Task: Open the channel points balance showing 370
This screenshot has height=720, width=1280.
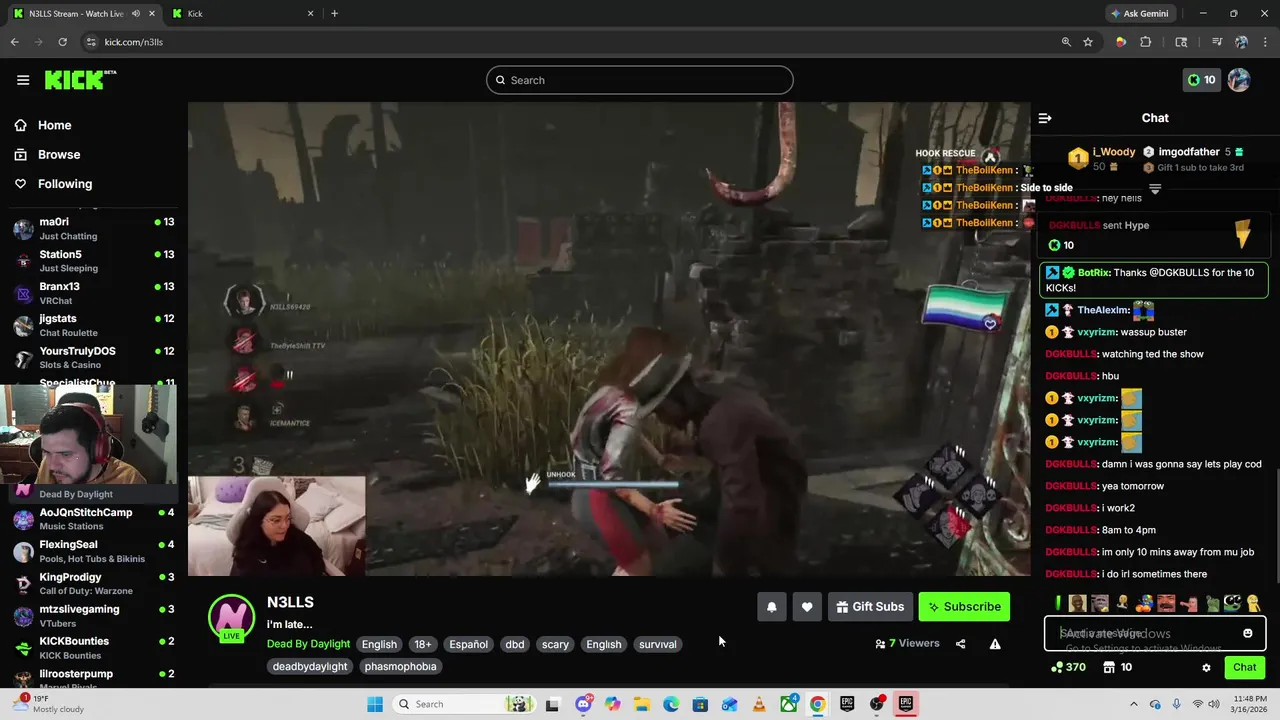Action: click(1068, 667)
